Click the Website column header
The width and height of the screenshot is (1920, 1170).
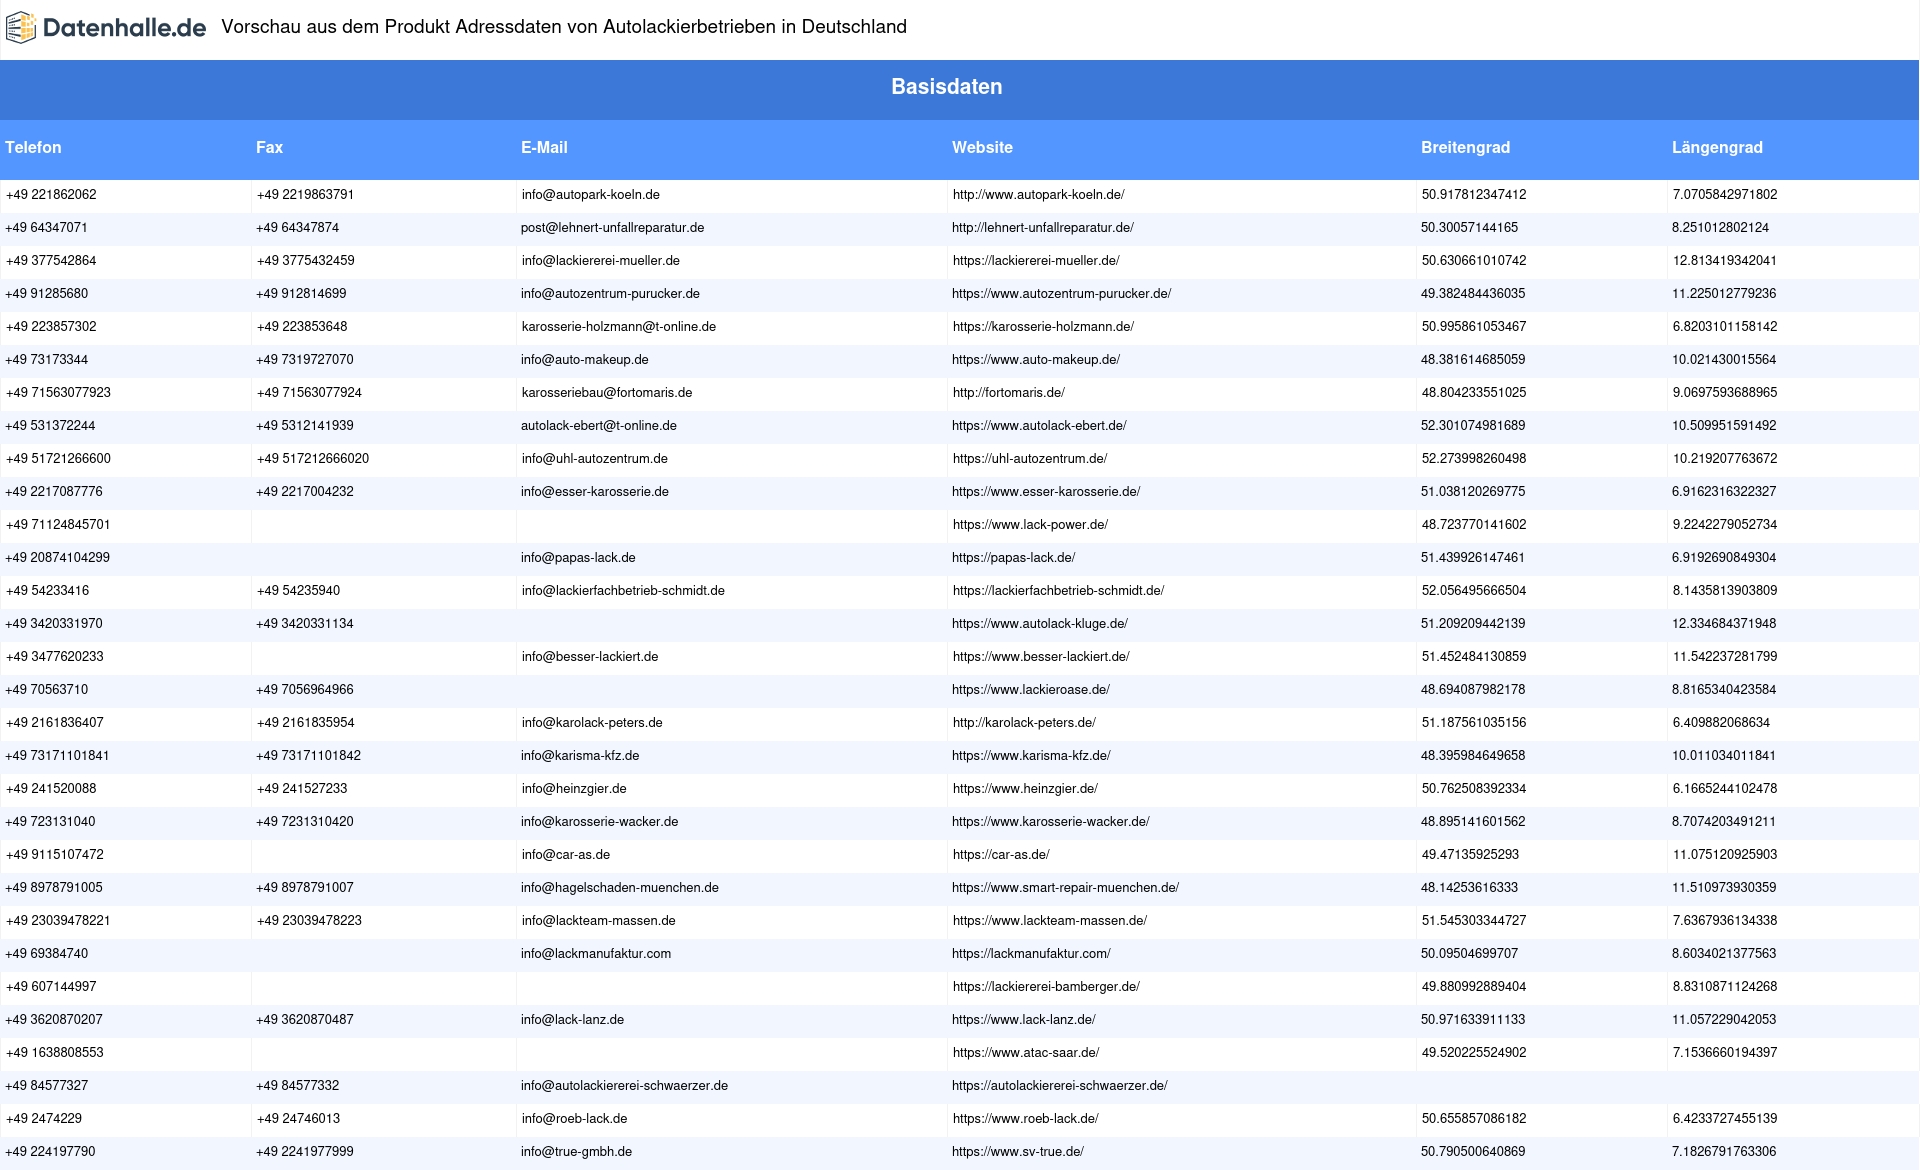click(982, 148)
